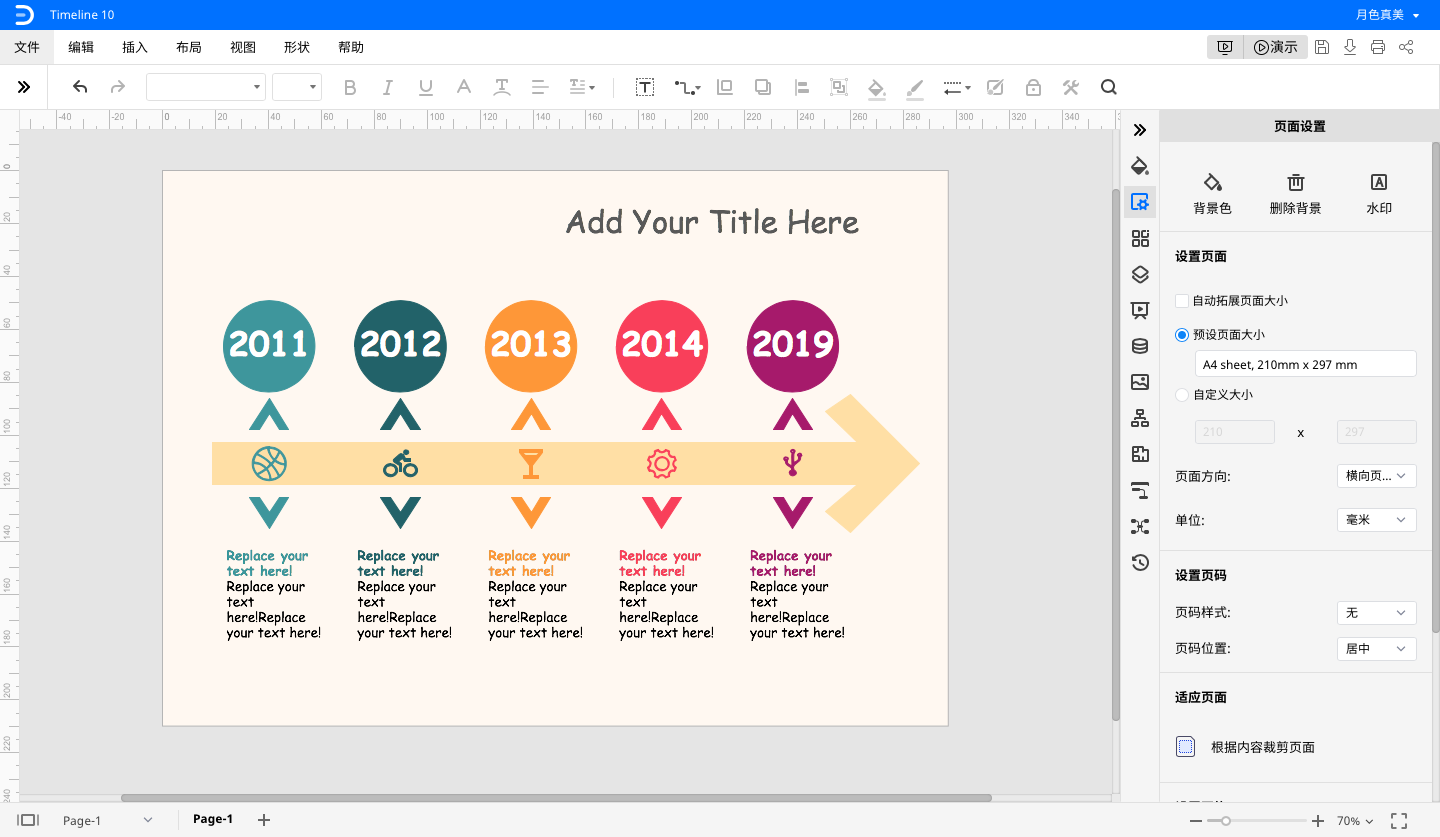Select 自定义大小 radio button

point(1182,395)
